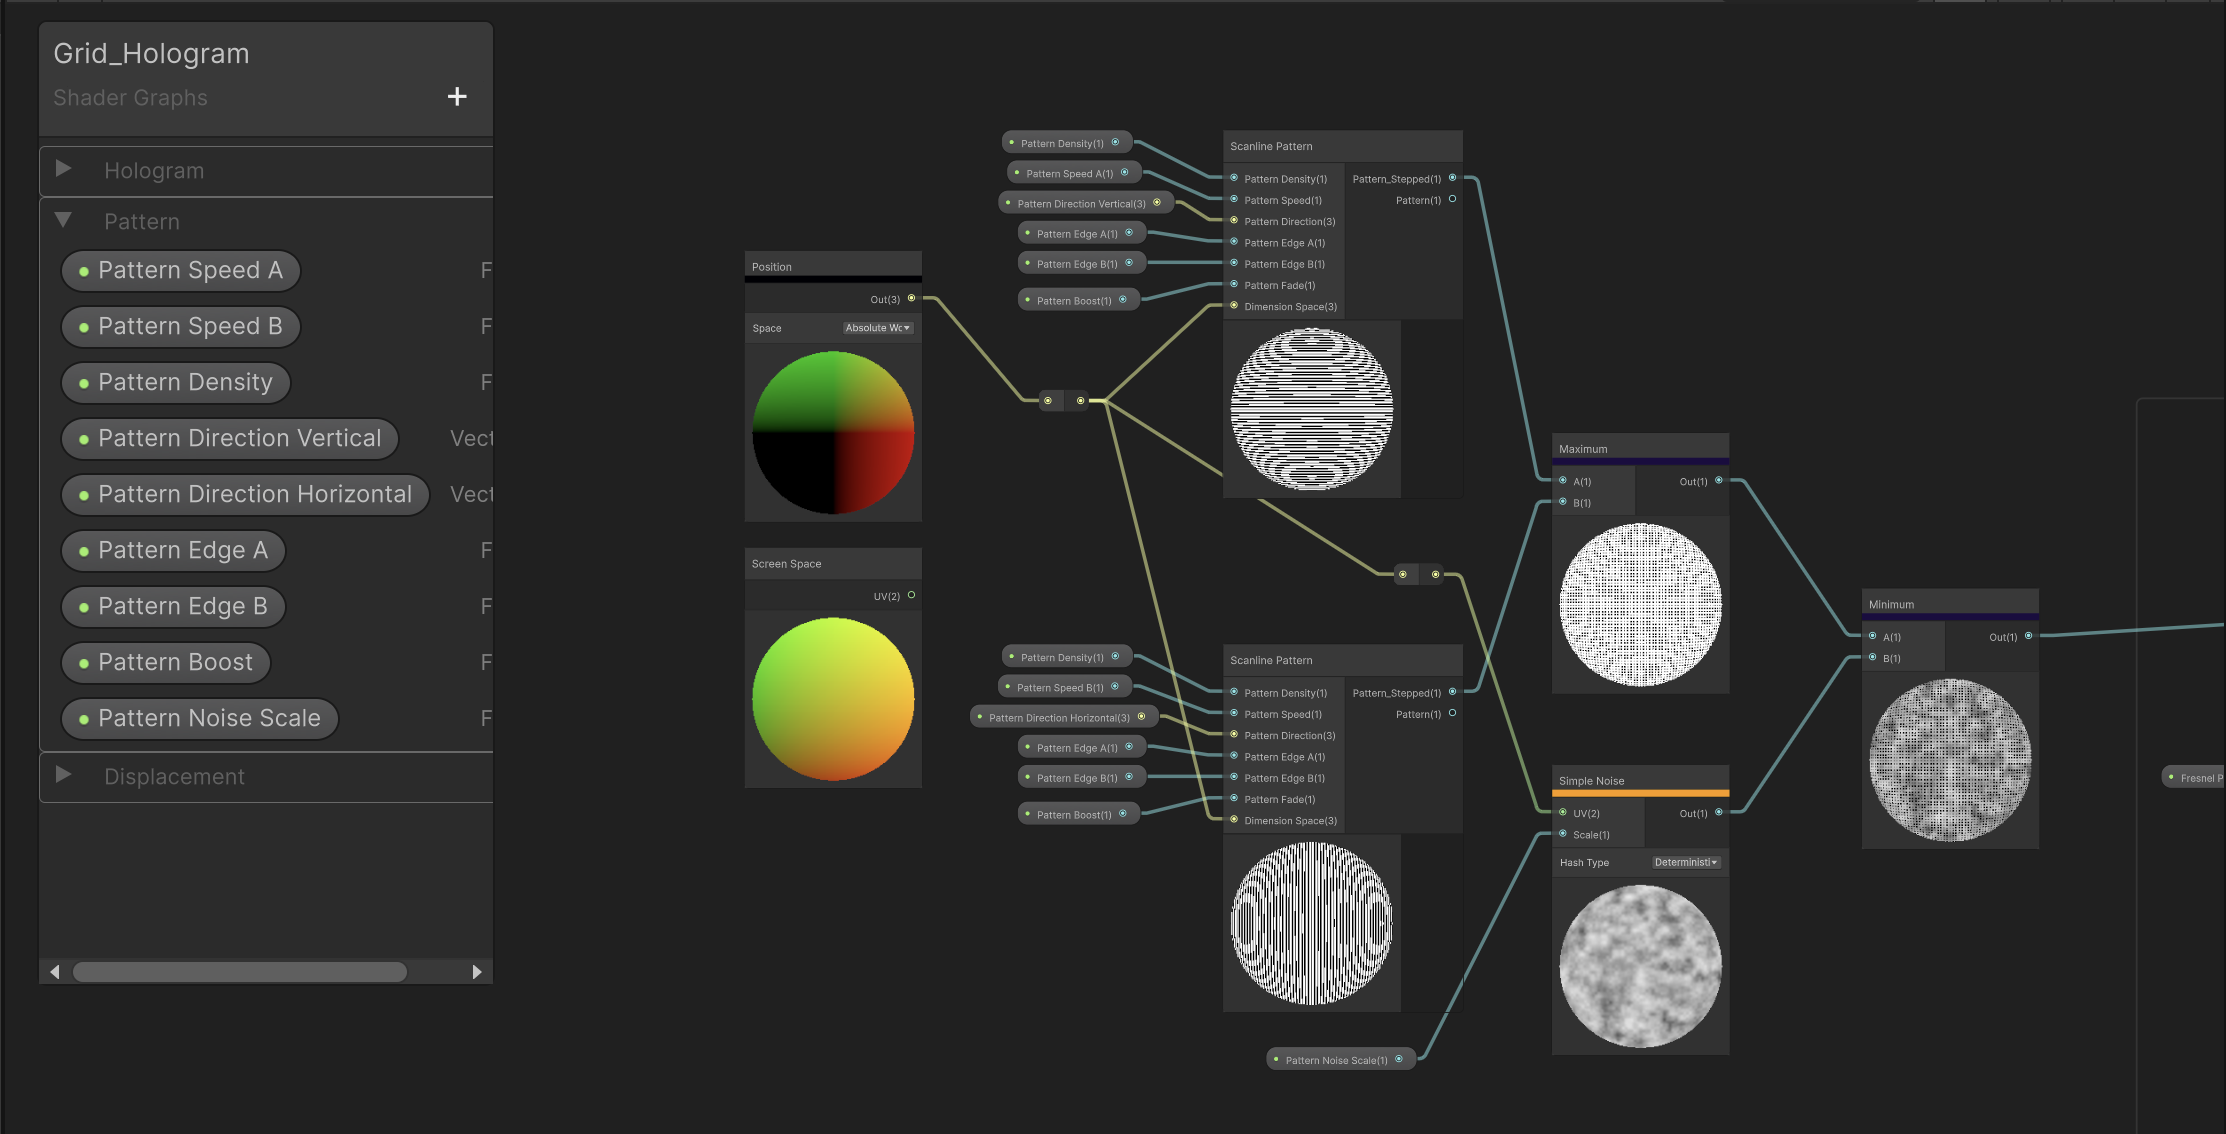
Task: Click the UV(2) port on Screen Space node
Action: coord(911,594)
